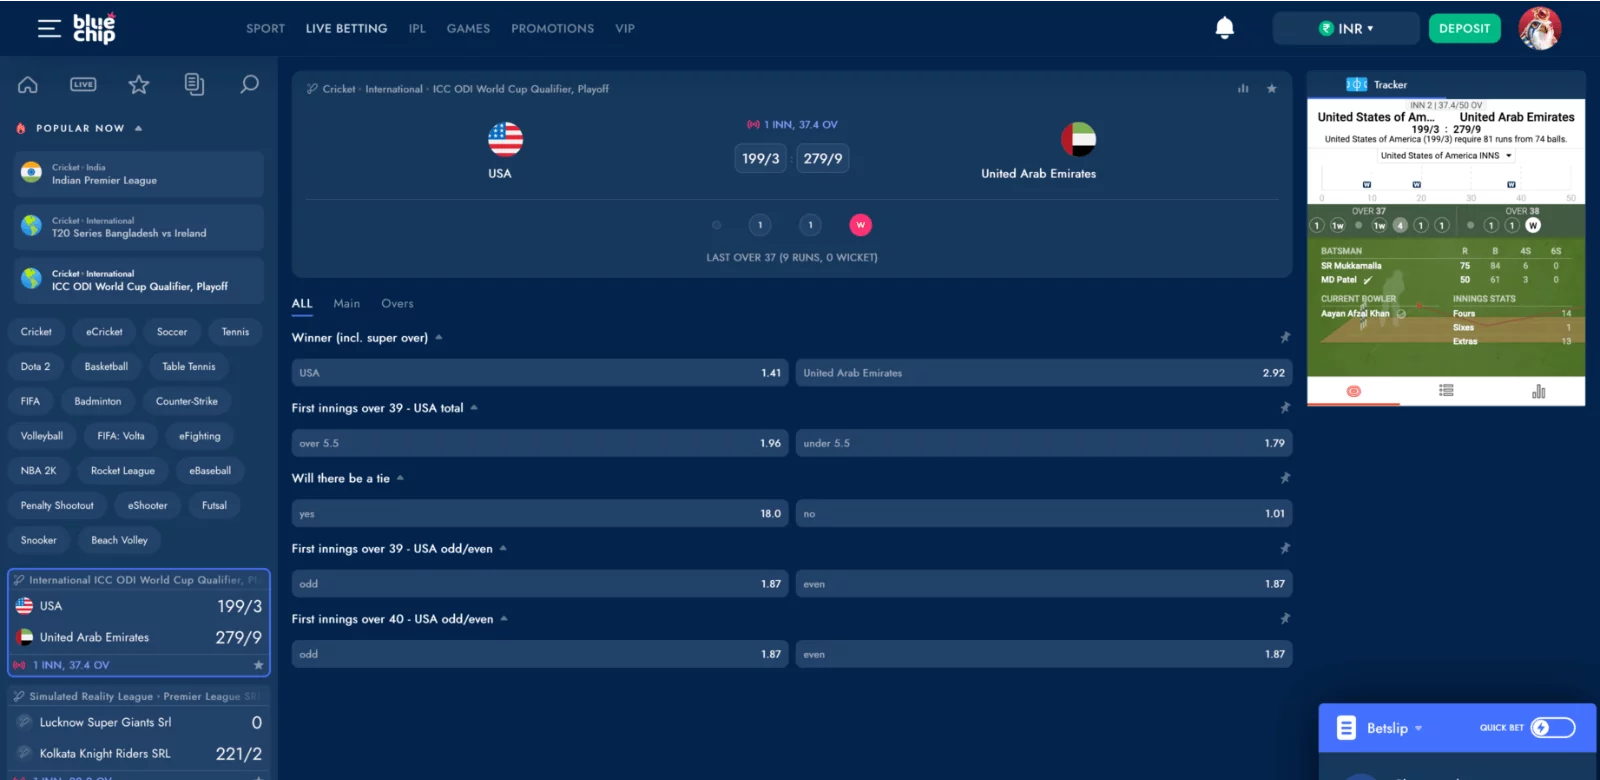Go to sidebar Home icon
The height and width of the screenshot is (780, 1600).
(x=28, y=85)
